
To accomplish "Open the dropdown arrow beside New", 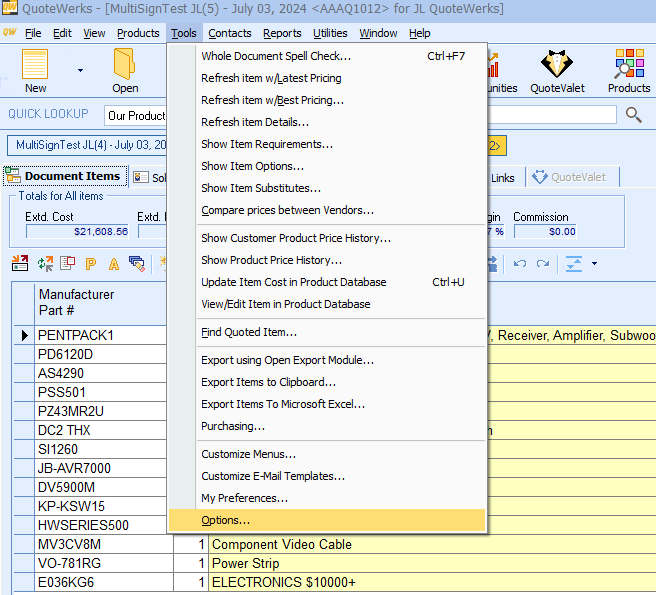I will click(80, 70).
